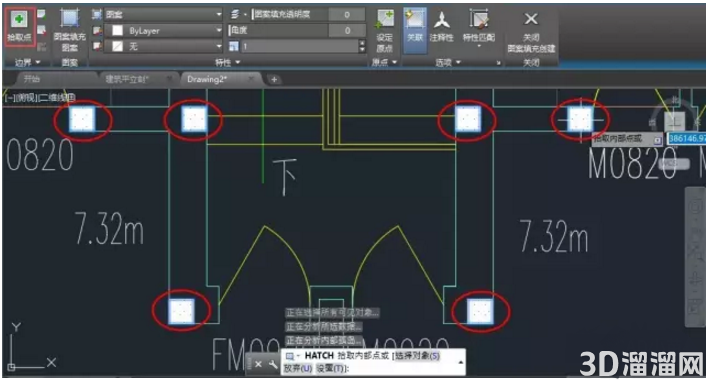Click the M0820 door label on right

(632, 163)
